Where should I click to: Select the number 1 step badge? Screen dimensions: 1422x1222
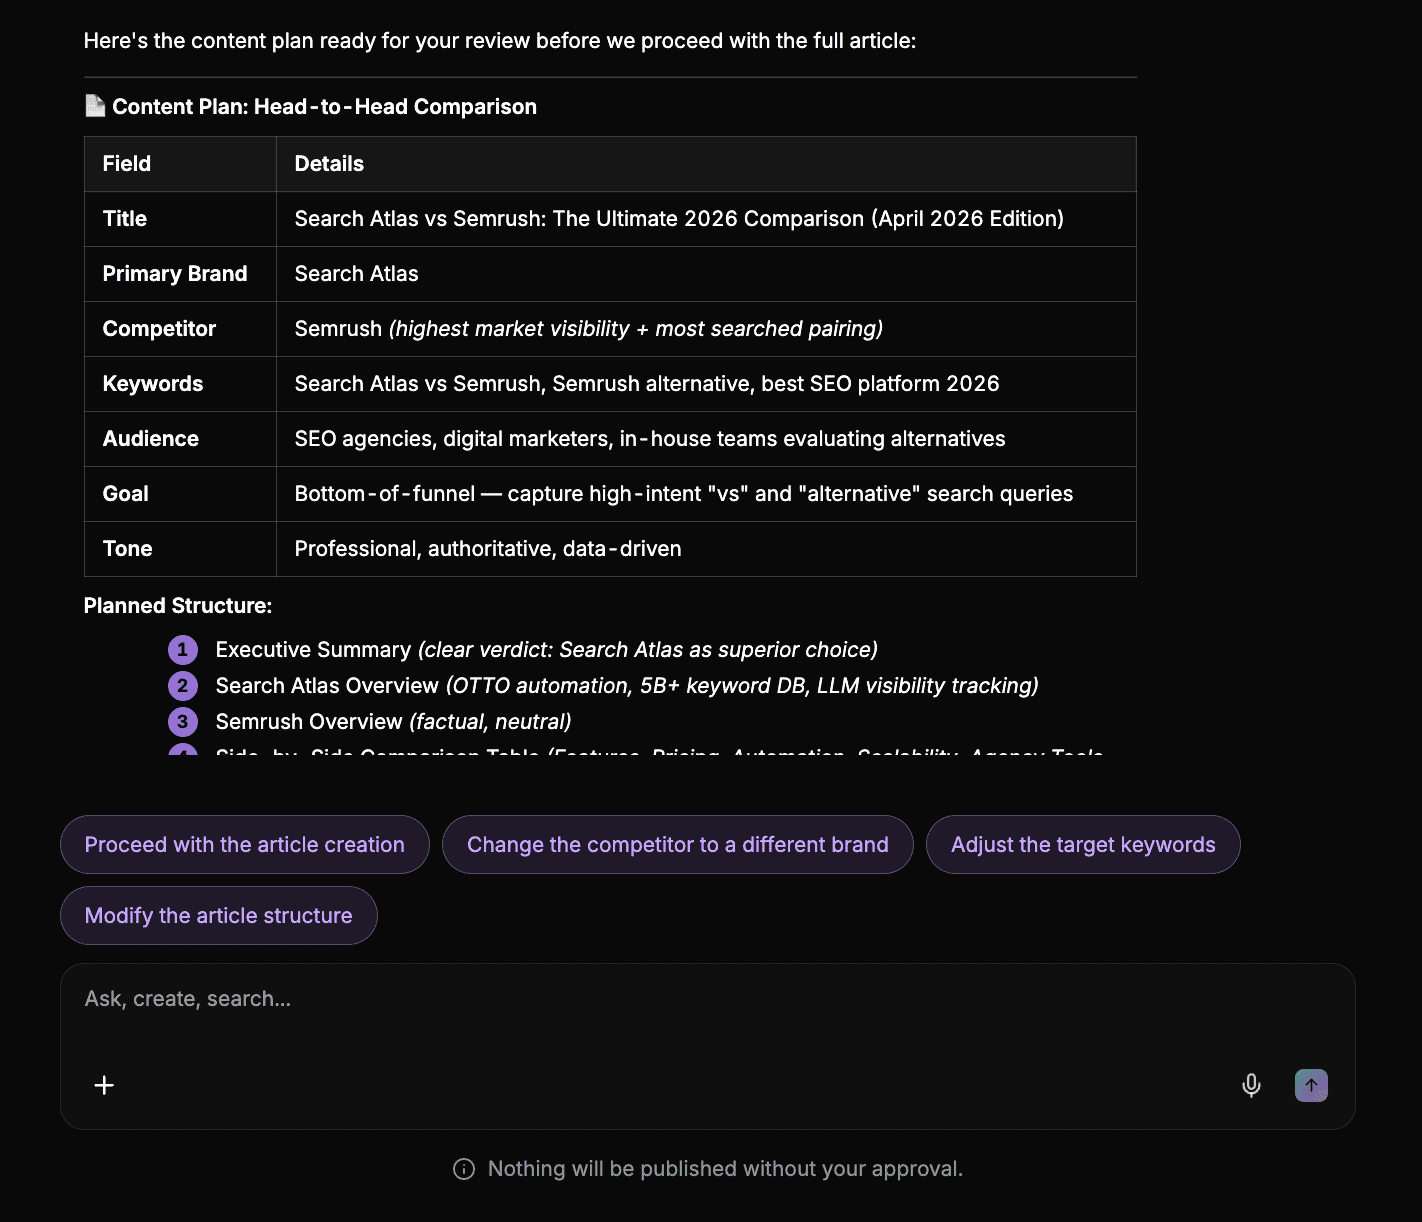click(x=182, y=650)
